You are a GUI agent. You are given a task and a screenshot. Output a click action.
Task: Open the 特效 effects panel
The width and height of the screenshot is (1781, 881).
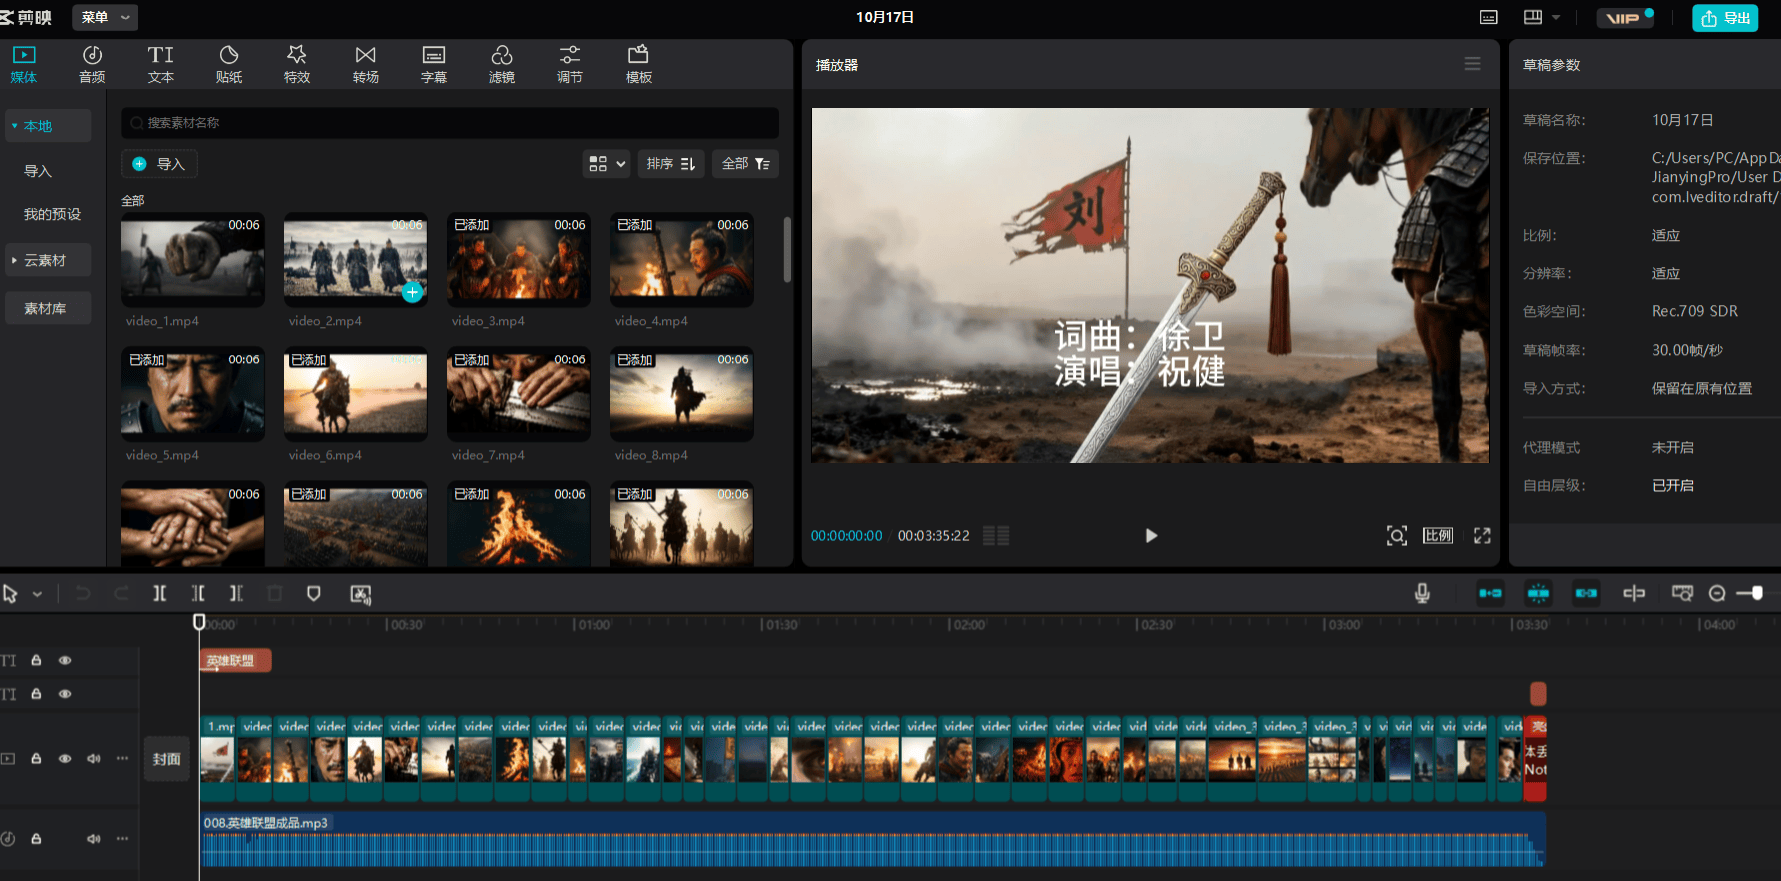pos(297,64)
